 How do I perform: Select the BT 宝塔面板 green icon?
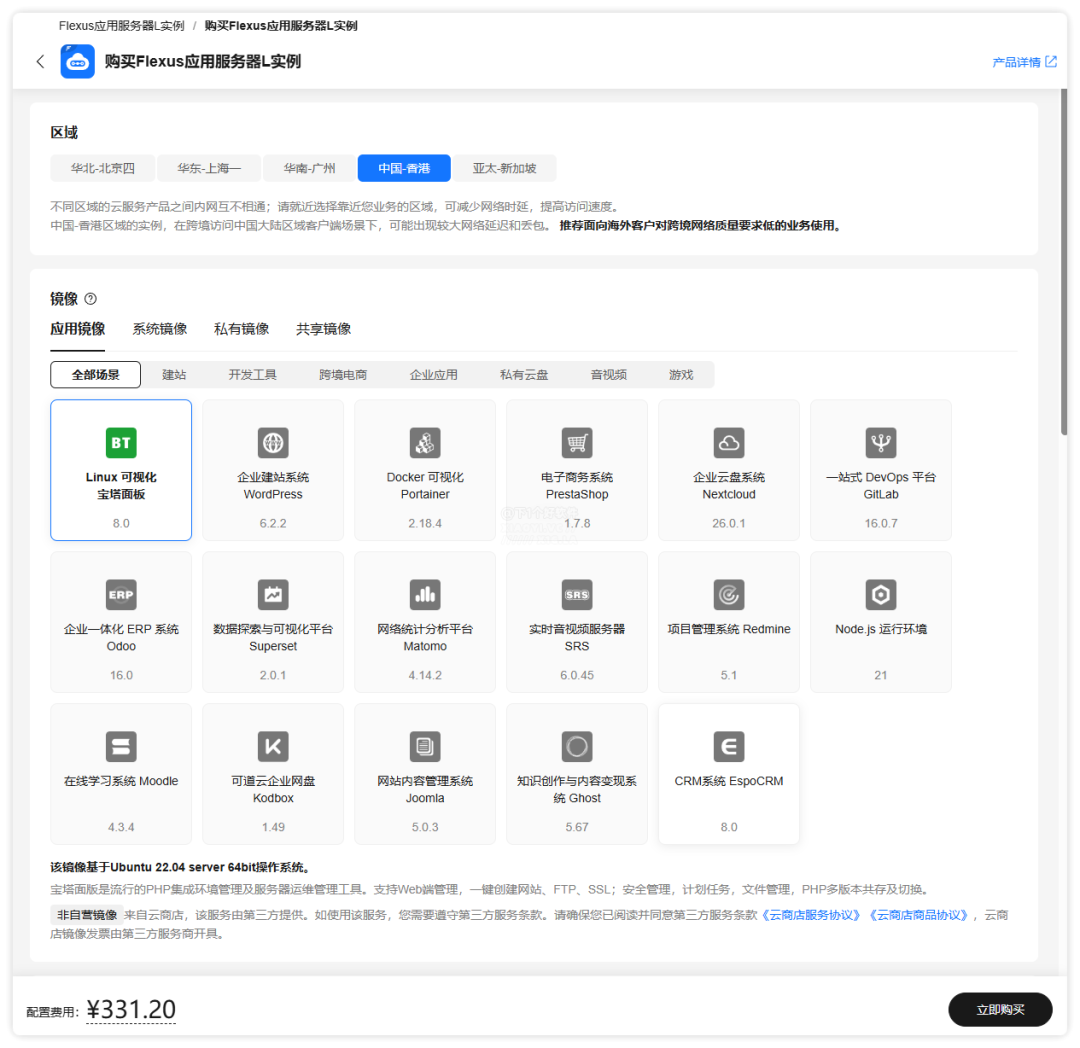click(x=121, y=443)
